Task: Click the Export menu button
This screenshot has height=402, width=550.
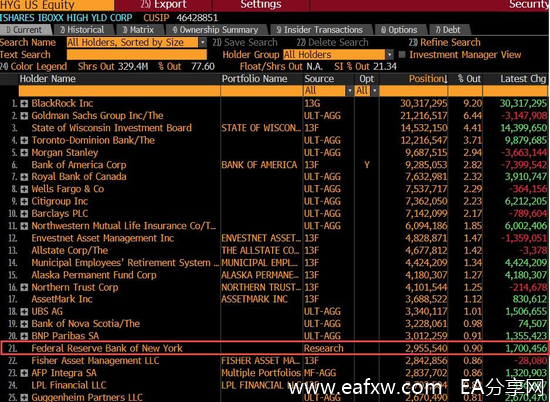Action: coord(163,5)
